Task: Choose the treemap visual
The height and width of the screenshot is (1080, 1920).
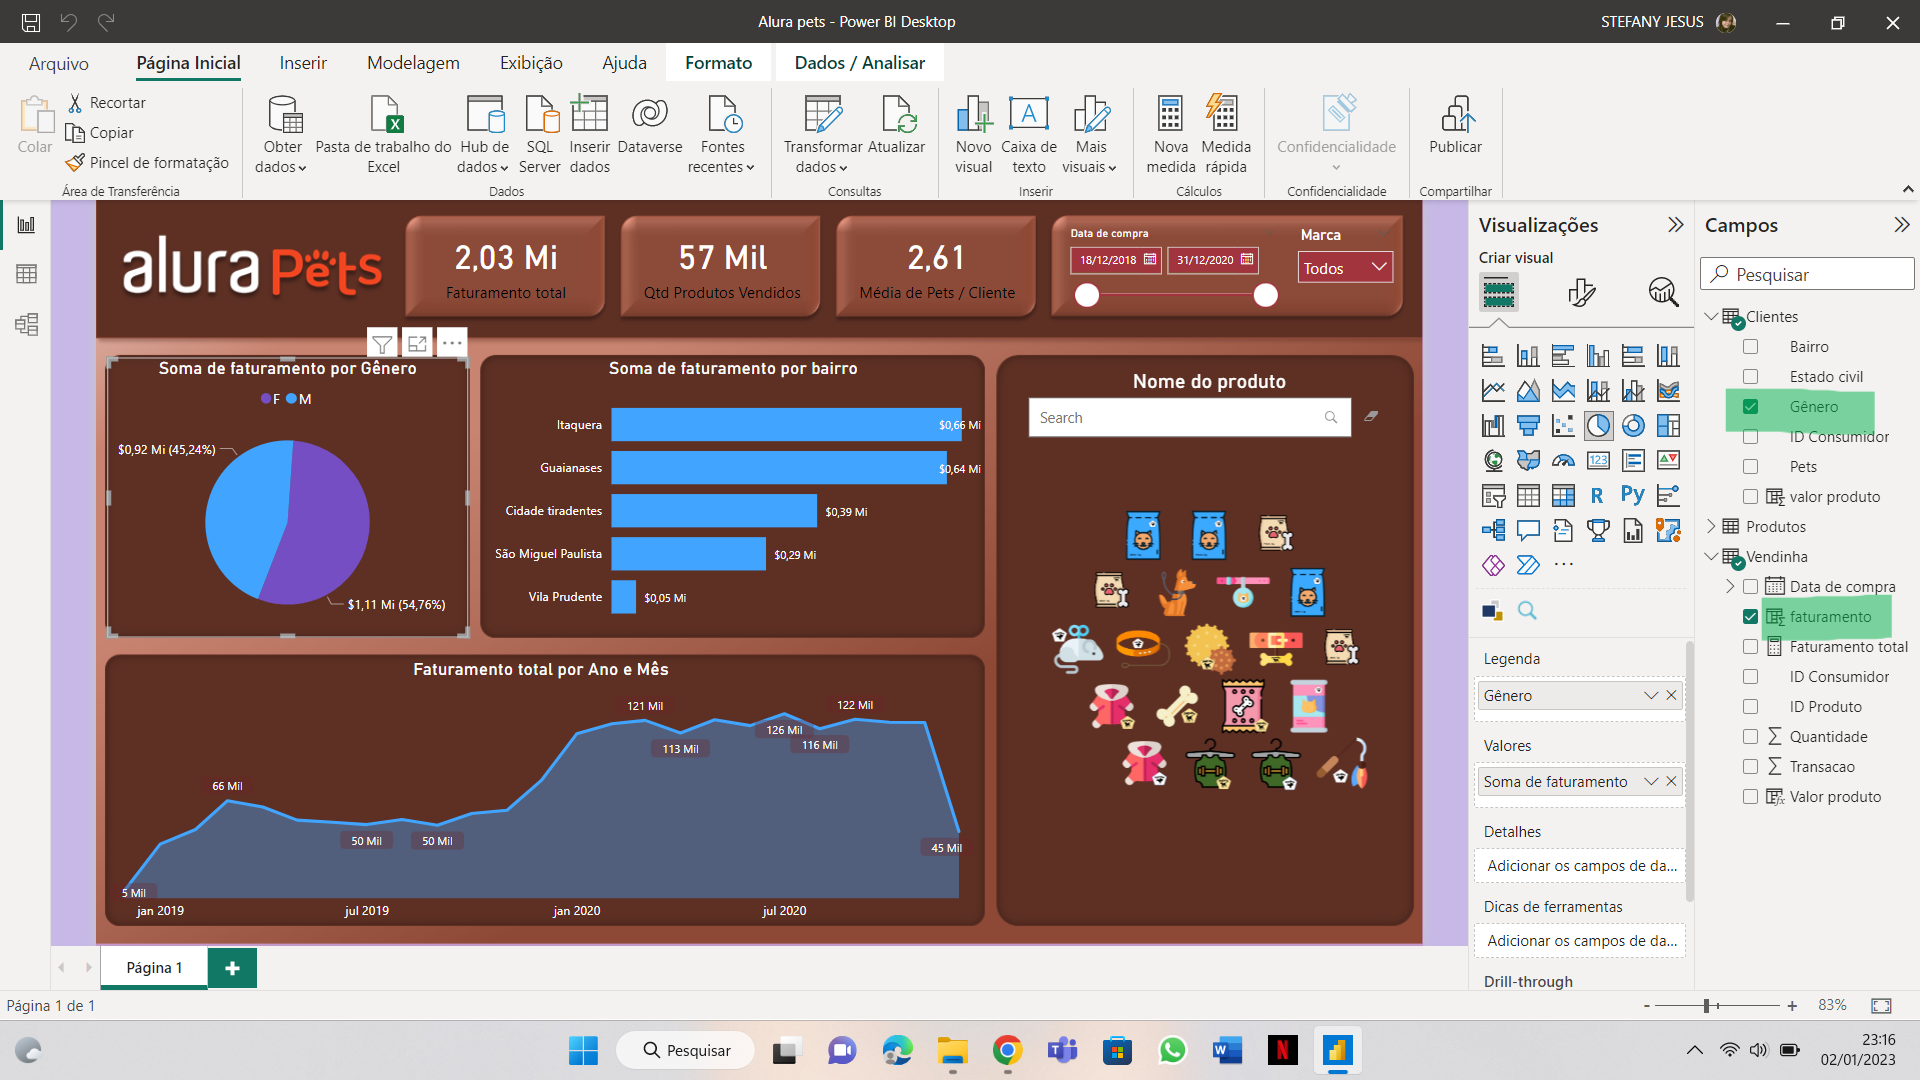Action: click(x=1668, y=426)
